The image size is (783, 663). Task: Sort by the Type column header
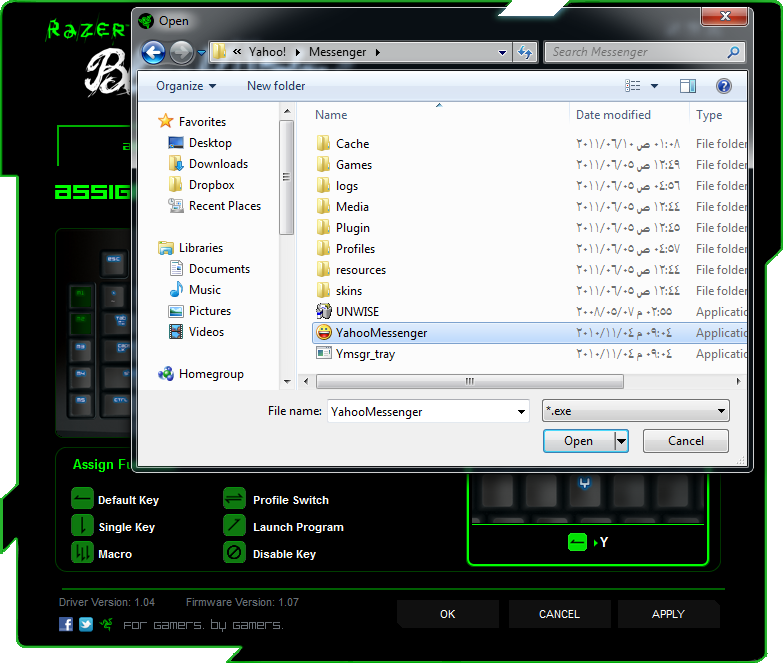[709, 115]
